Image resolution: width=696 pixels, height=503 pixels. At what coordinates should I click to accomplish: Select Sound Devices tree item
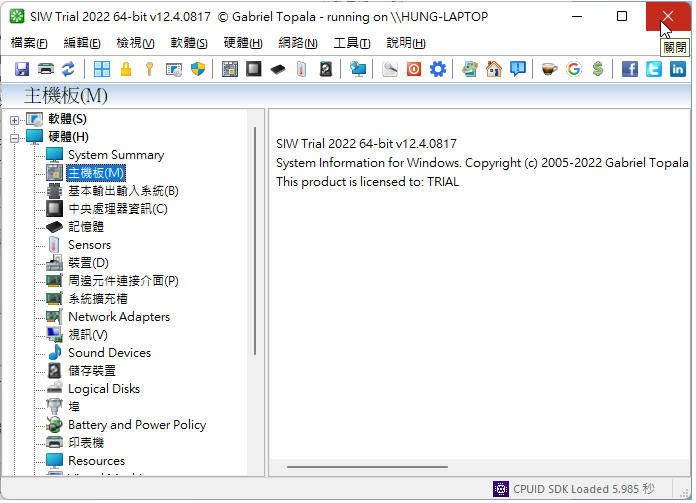tap(109, 353)
